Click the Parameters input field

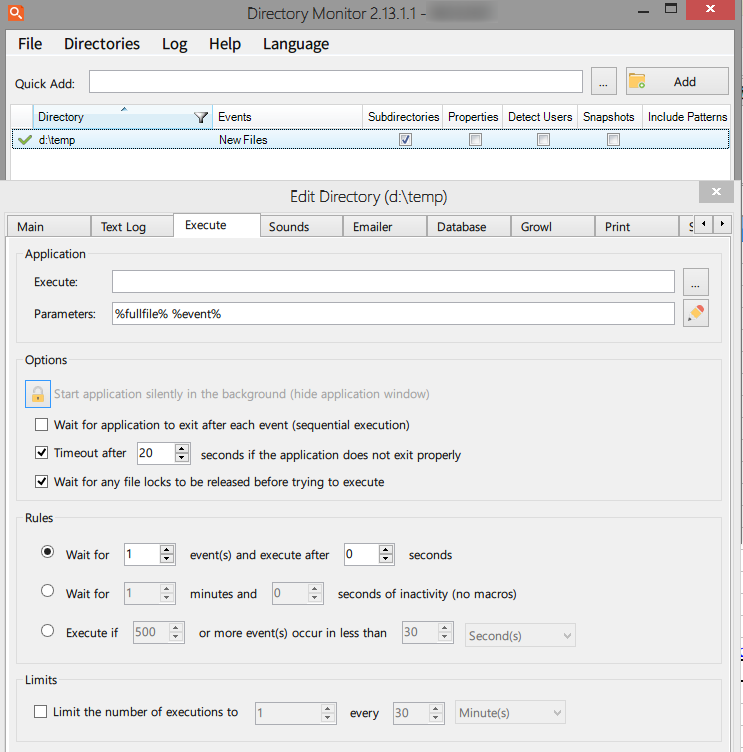pyautogui.click(x=393, y=314)
